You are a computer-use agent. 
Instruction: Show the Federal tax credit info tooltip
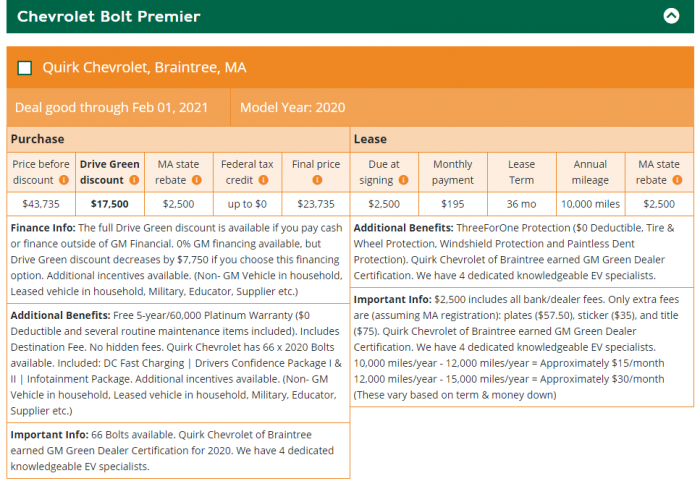point(263,181)
